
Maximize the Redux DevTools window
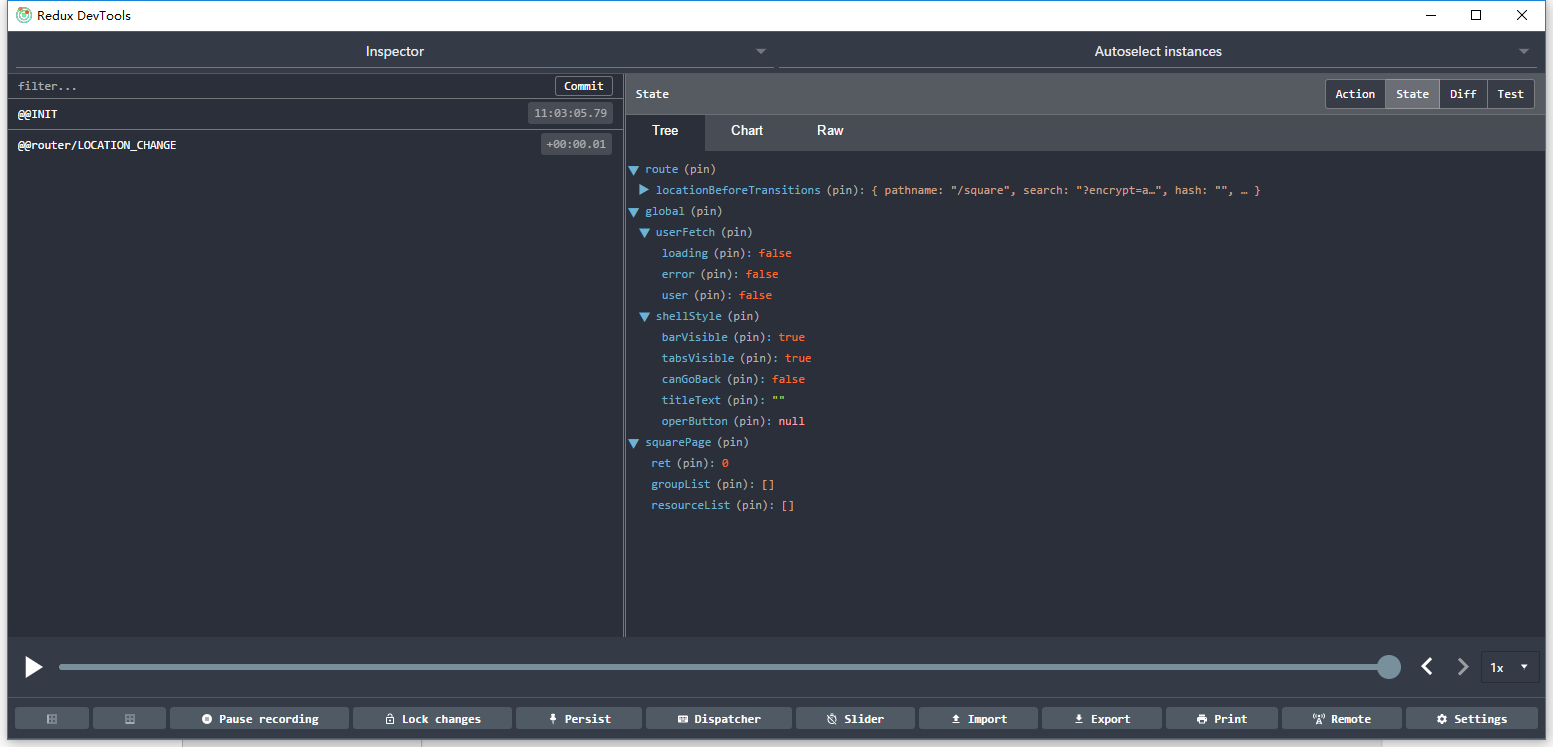click(x=1476, y=15)
